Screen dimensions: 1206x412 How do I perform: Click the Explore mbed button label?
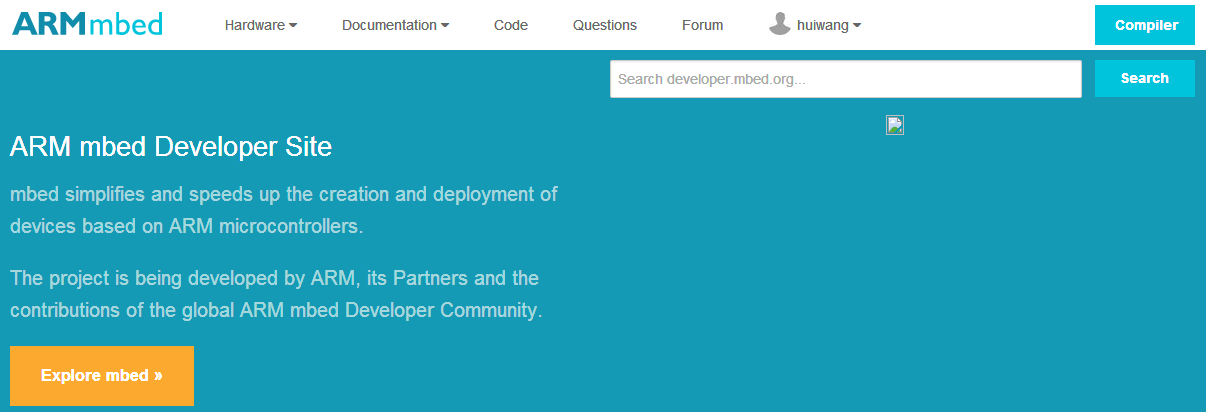point(94,376)
